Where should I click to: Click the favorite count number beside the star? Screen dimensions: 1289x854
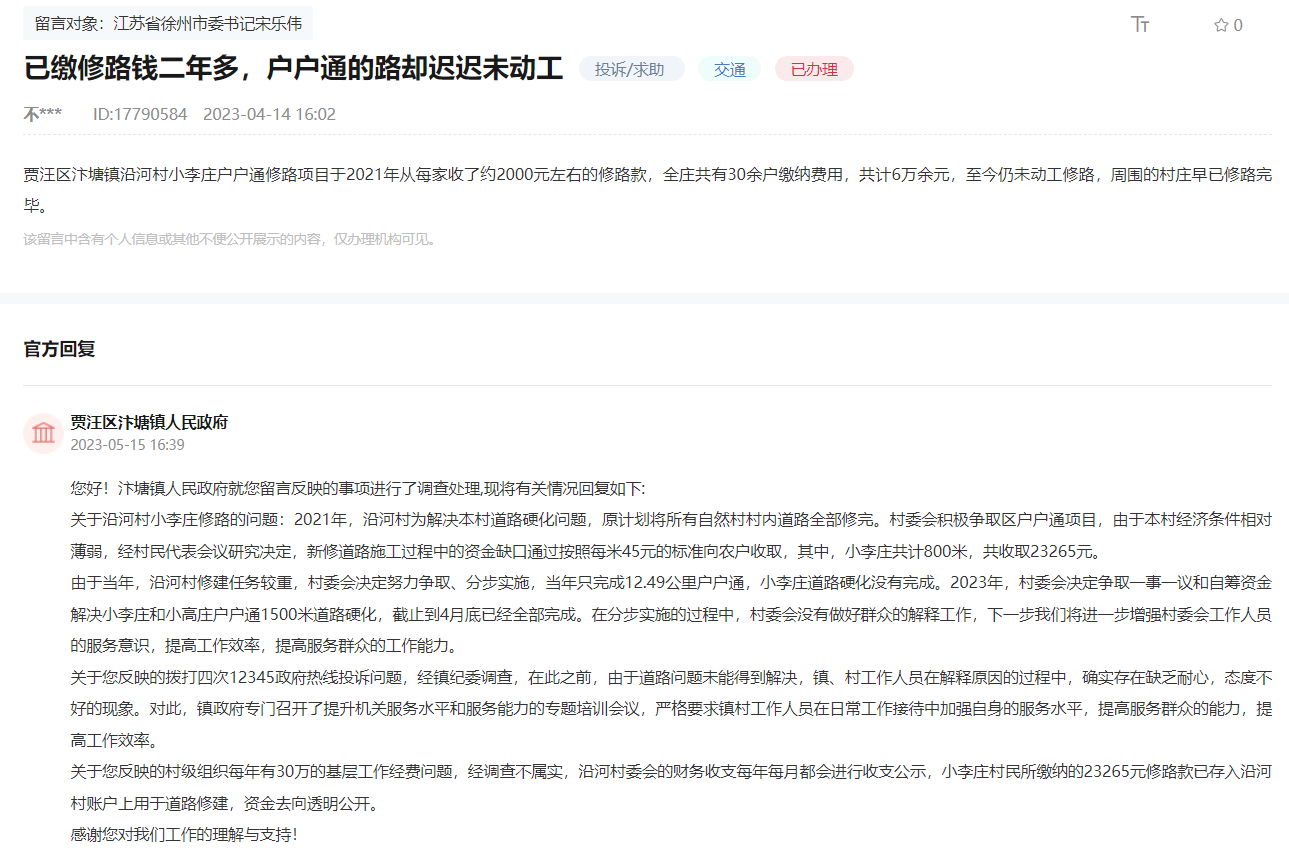[x=1237, y=25]
